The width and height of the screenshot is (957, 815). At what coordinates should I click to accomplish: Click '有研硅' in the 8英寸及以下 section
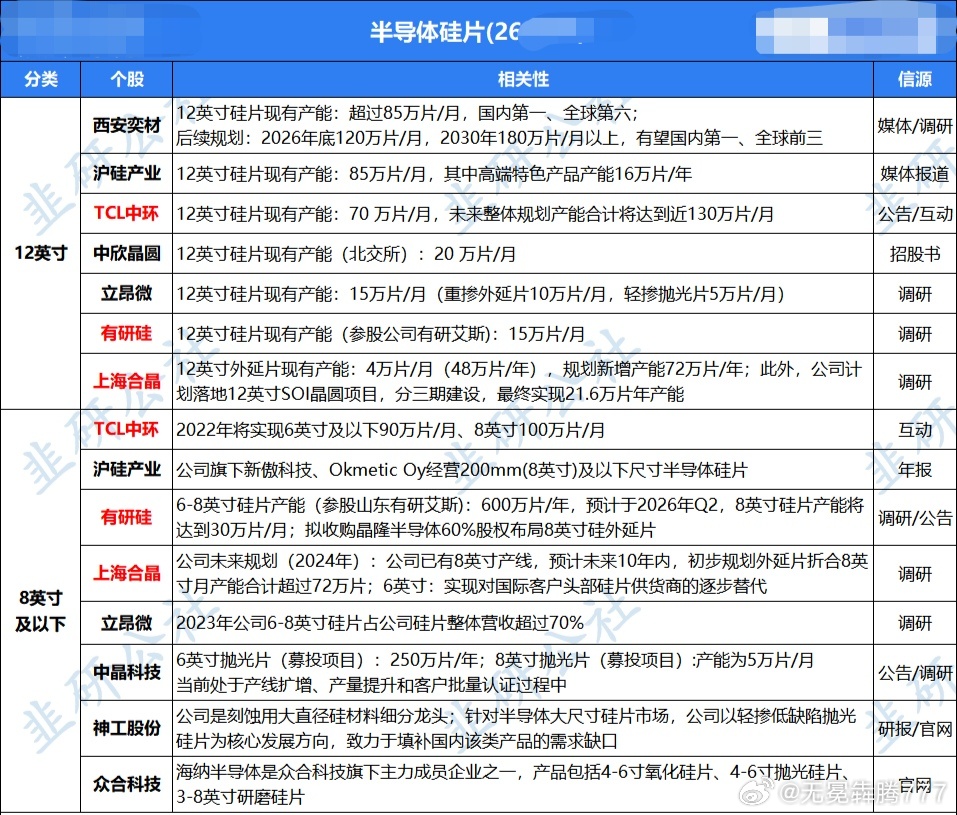[126, 517]
